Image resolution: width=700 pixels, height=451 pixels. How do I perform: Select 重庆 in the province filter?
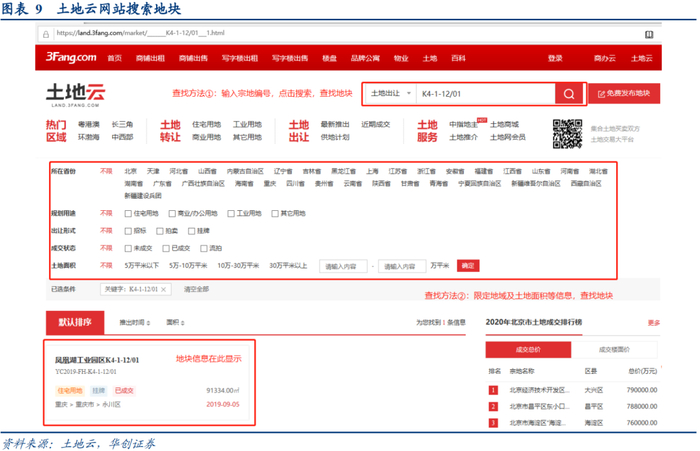pos(270,184)
